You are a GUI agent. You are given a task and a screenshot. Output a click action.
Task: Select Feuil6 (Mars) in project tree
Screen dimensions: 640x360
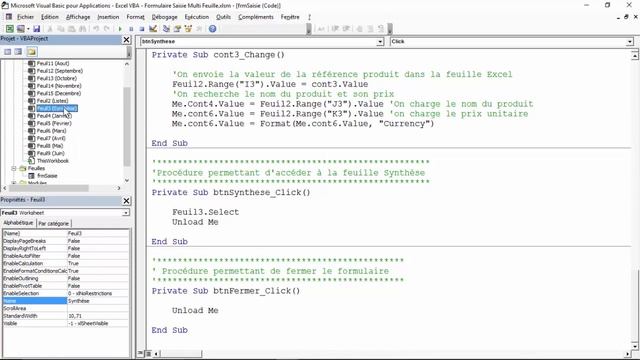click(51, 131)
